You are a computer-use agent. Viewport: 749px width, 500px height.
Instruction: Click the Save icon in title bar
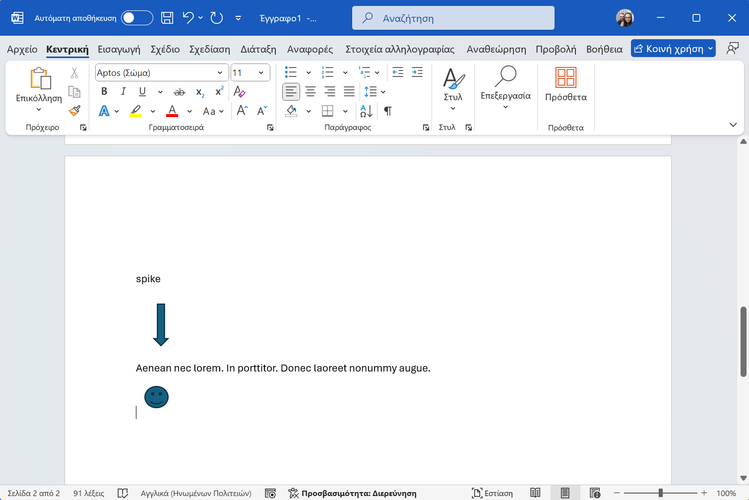point(167,18)
